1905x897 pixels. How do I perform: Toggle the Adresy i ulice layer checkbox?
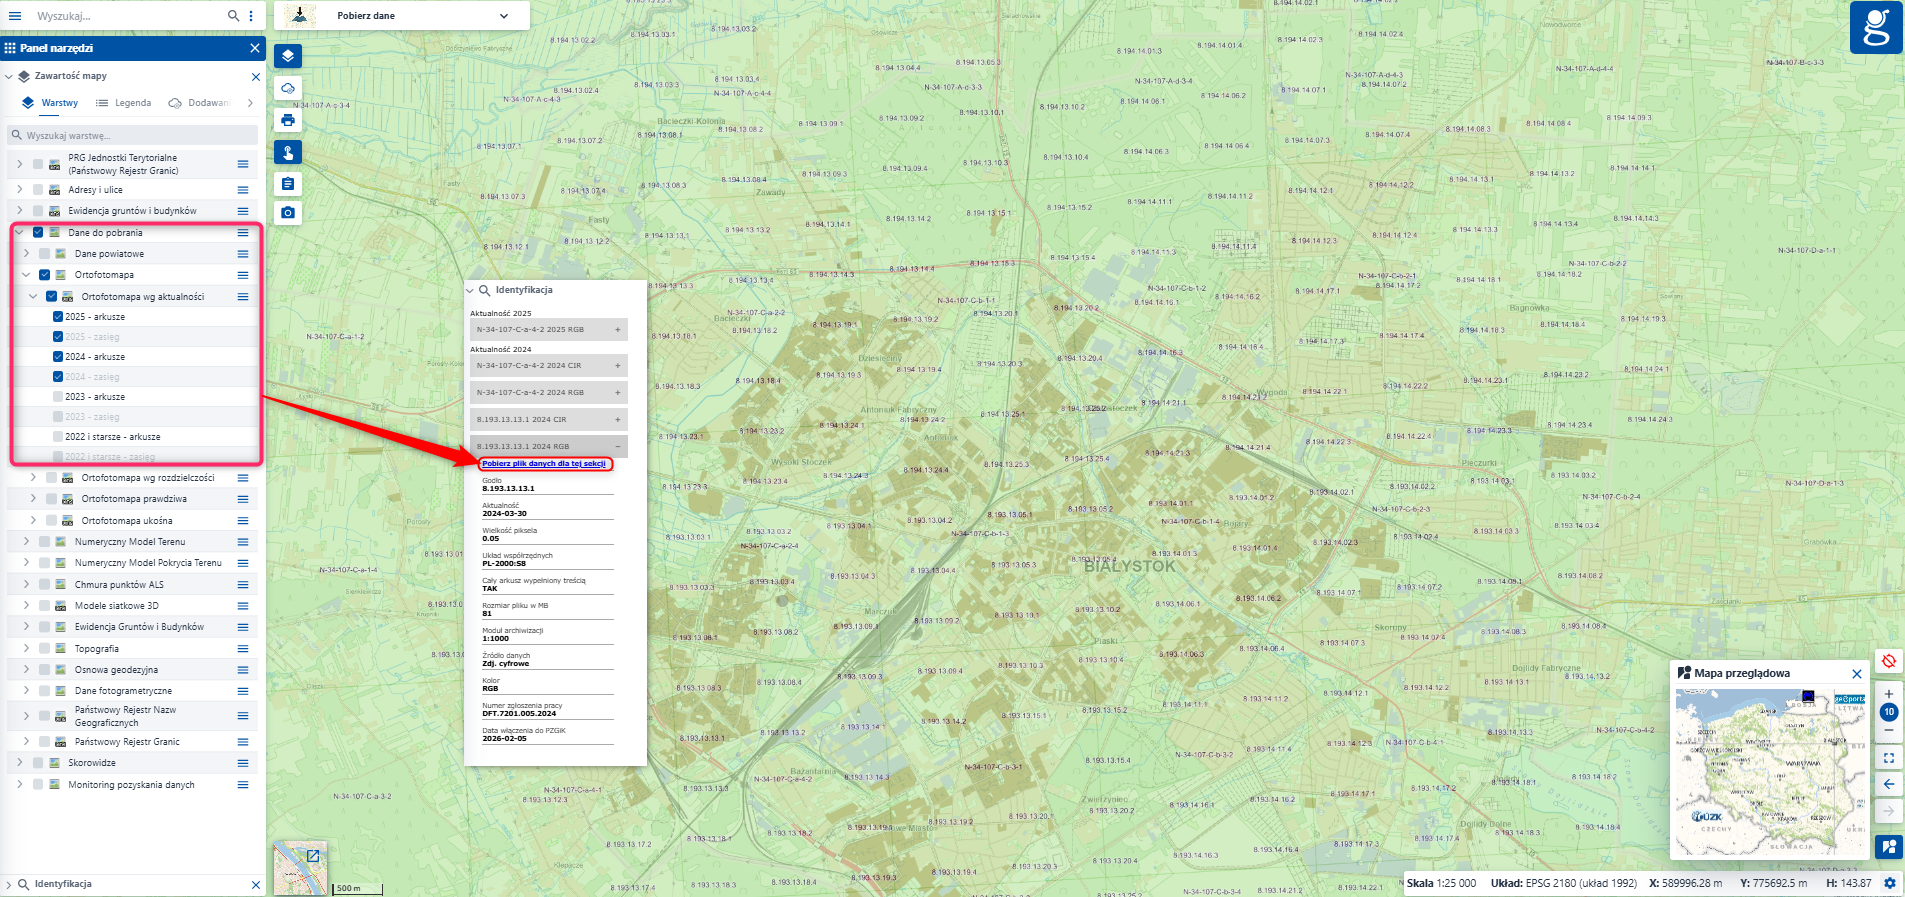(38, 190)
